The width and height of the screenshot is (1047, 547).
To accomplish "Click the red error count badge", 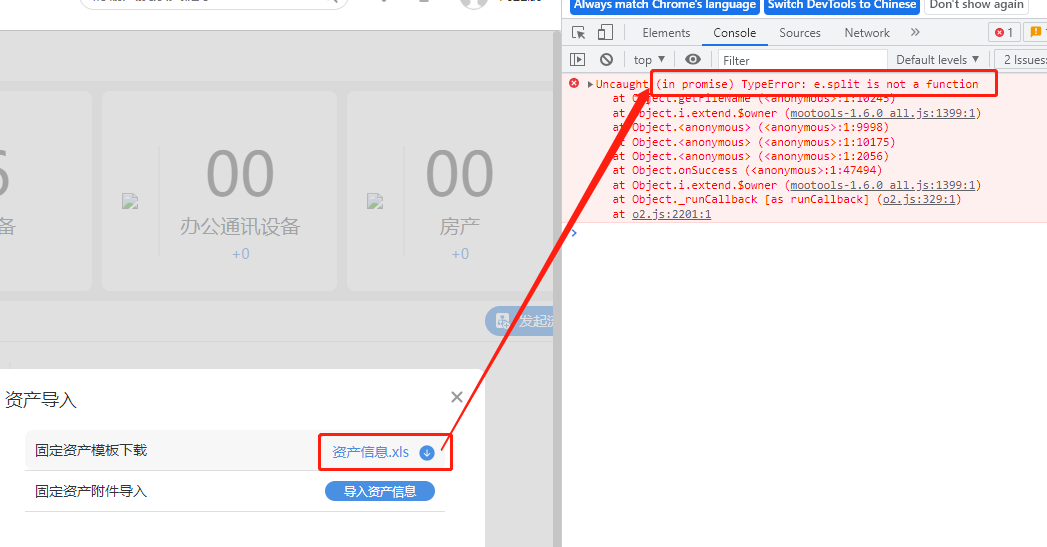I will point(1004,32).
